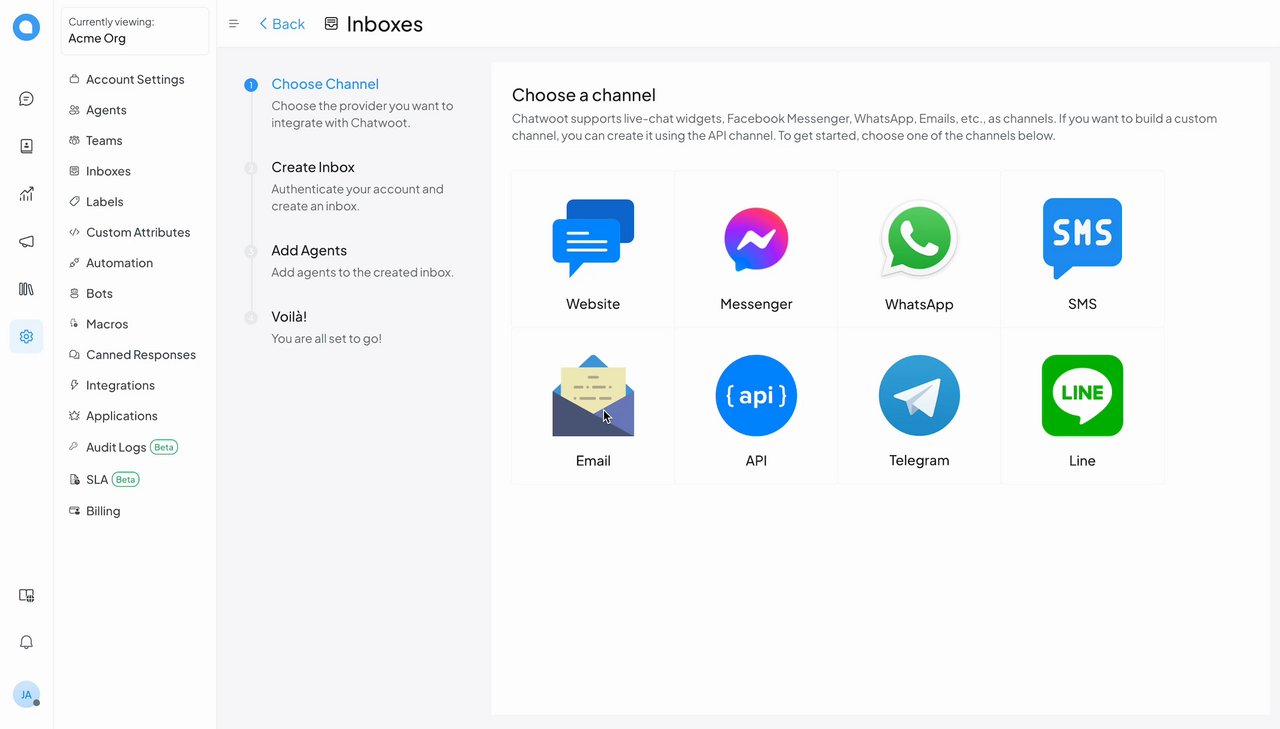Select the API channel icon

pyautogui.click(x=756, y=396)
